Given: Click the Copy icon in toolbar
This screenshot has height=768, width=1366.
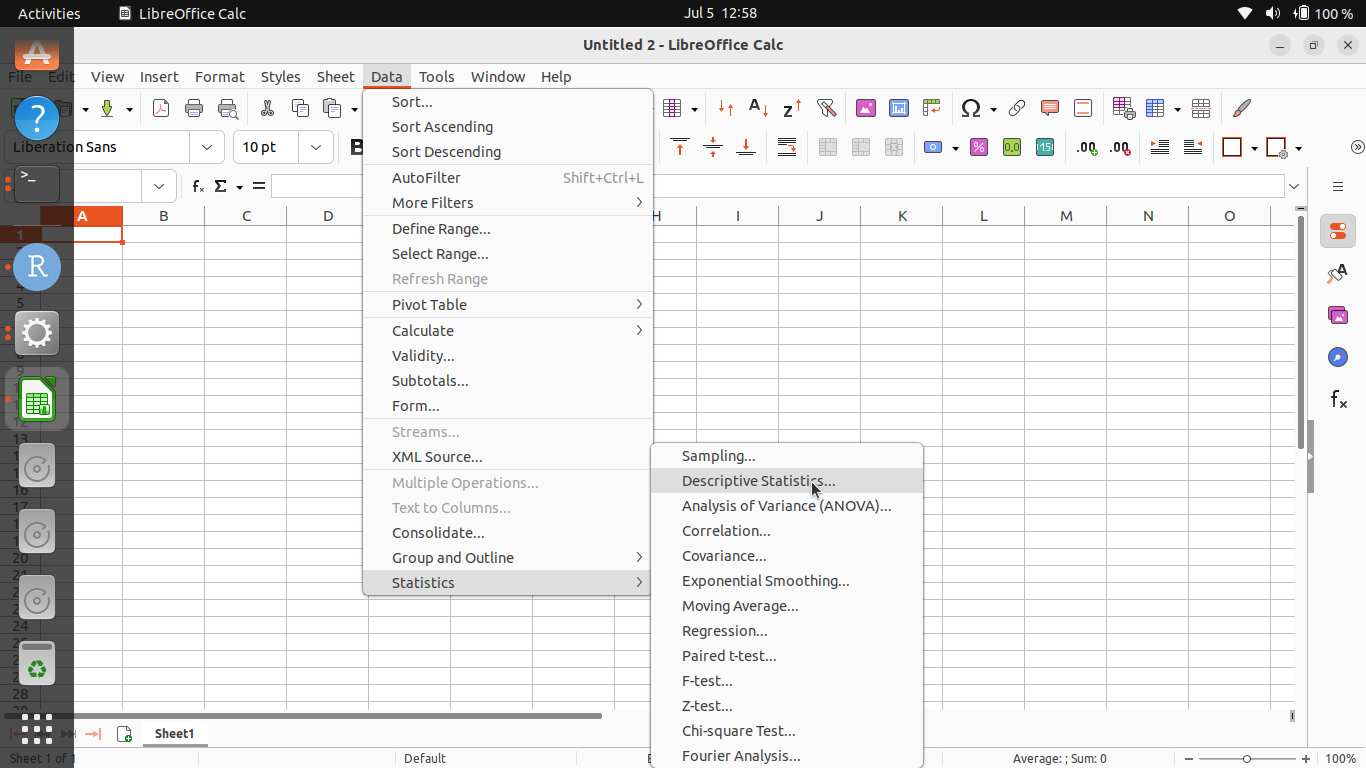Looking at the screenshot, I should tap(300, 108).
